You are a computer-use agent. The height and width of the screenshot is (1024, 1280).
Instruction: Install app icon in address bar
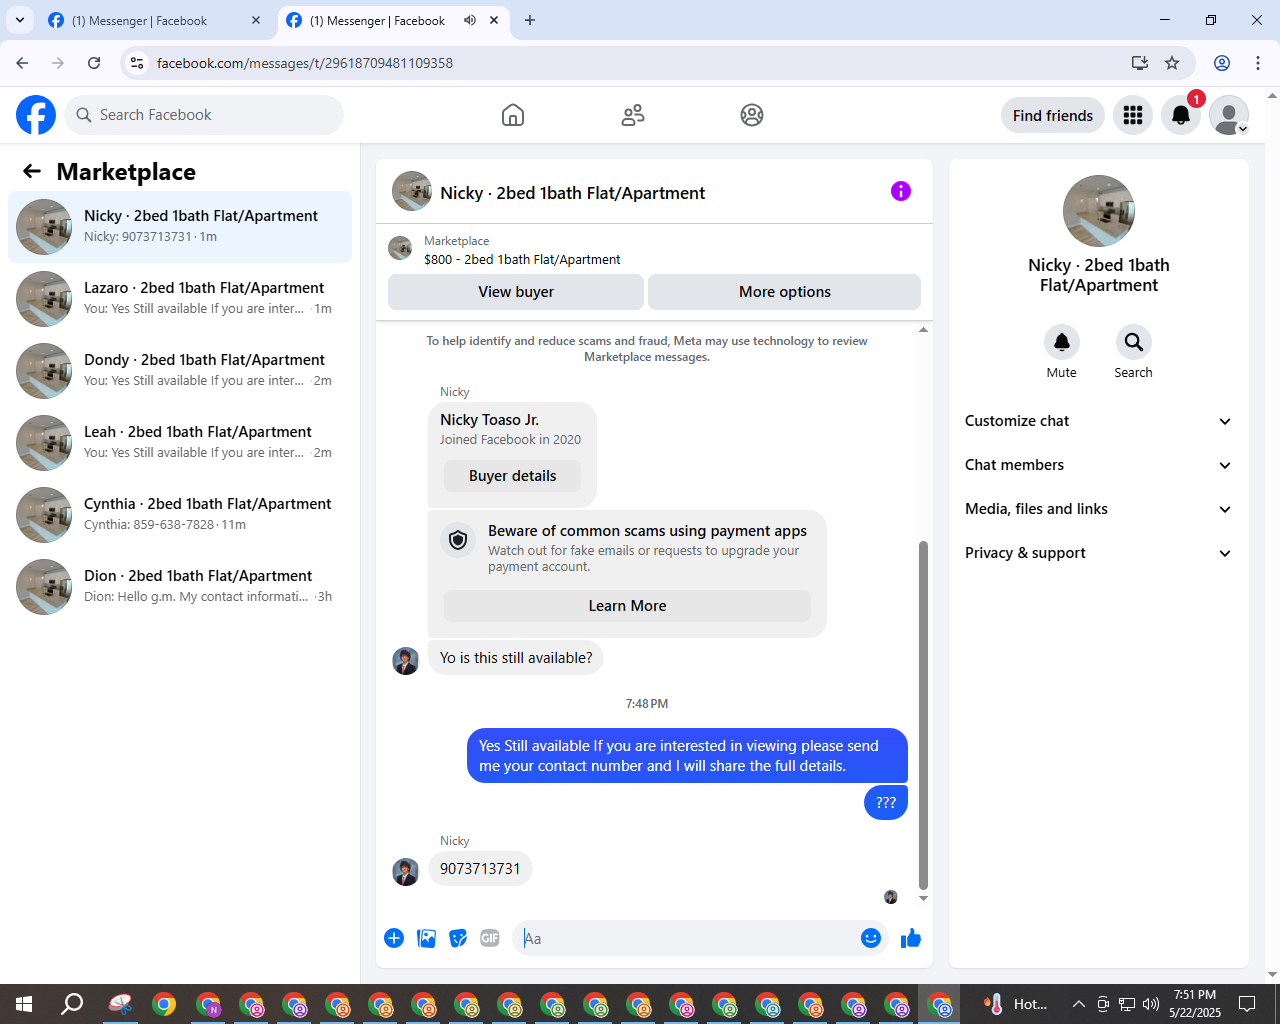[1140, 63]
